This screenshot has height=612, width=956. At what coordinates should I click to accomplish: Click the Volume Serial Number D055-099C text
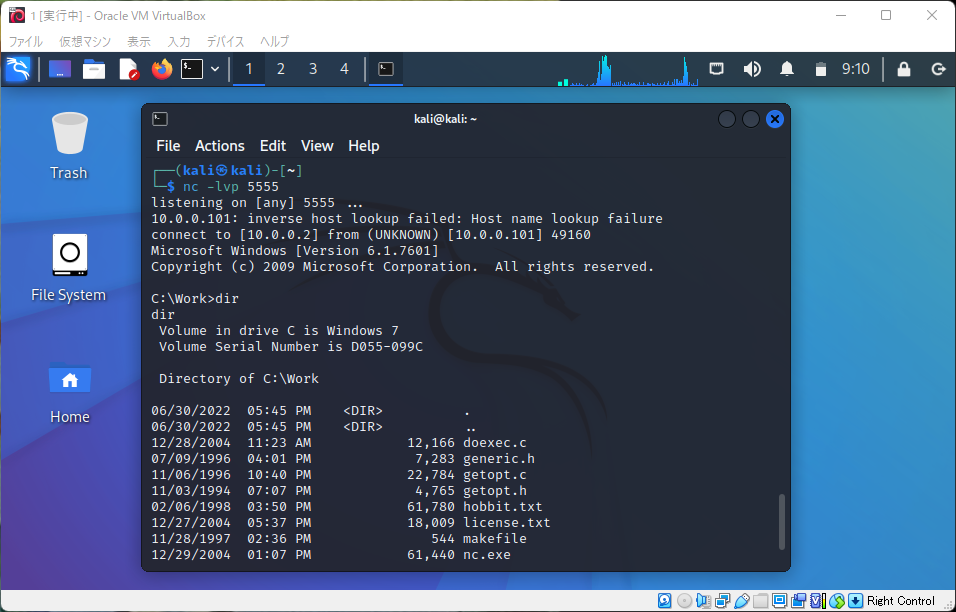(x=291, y=346)
